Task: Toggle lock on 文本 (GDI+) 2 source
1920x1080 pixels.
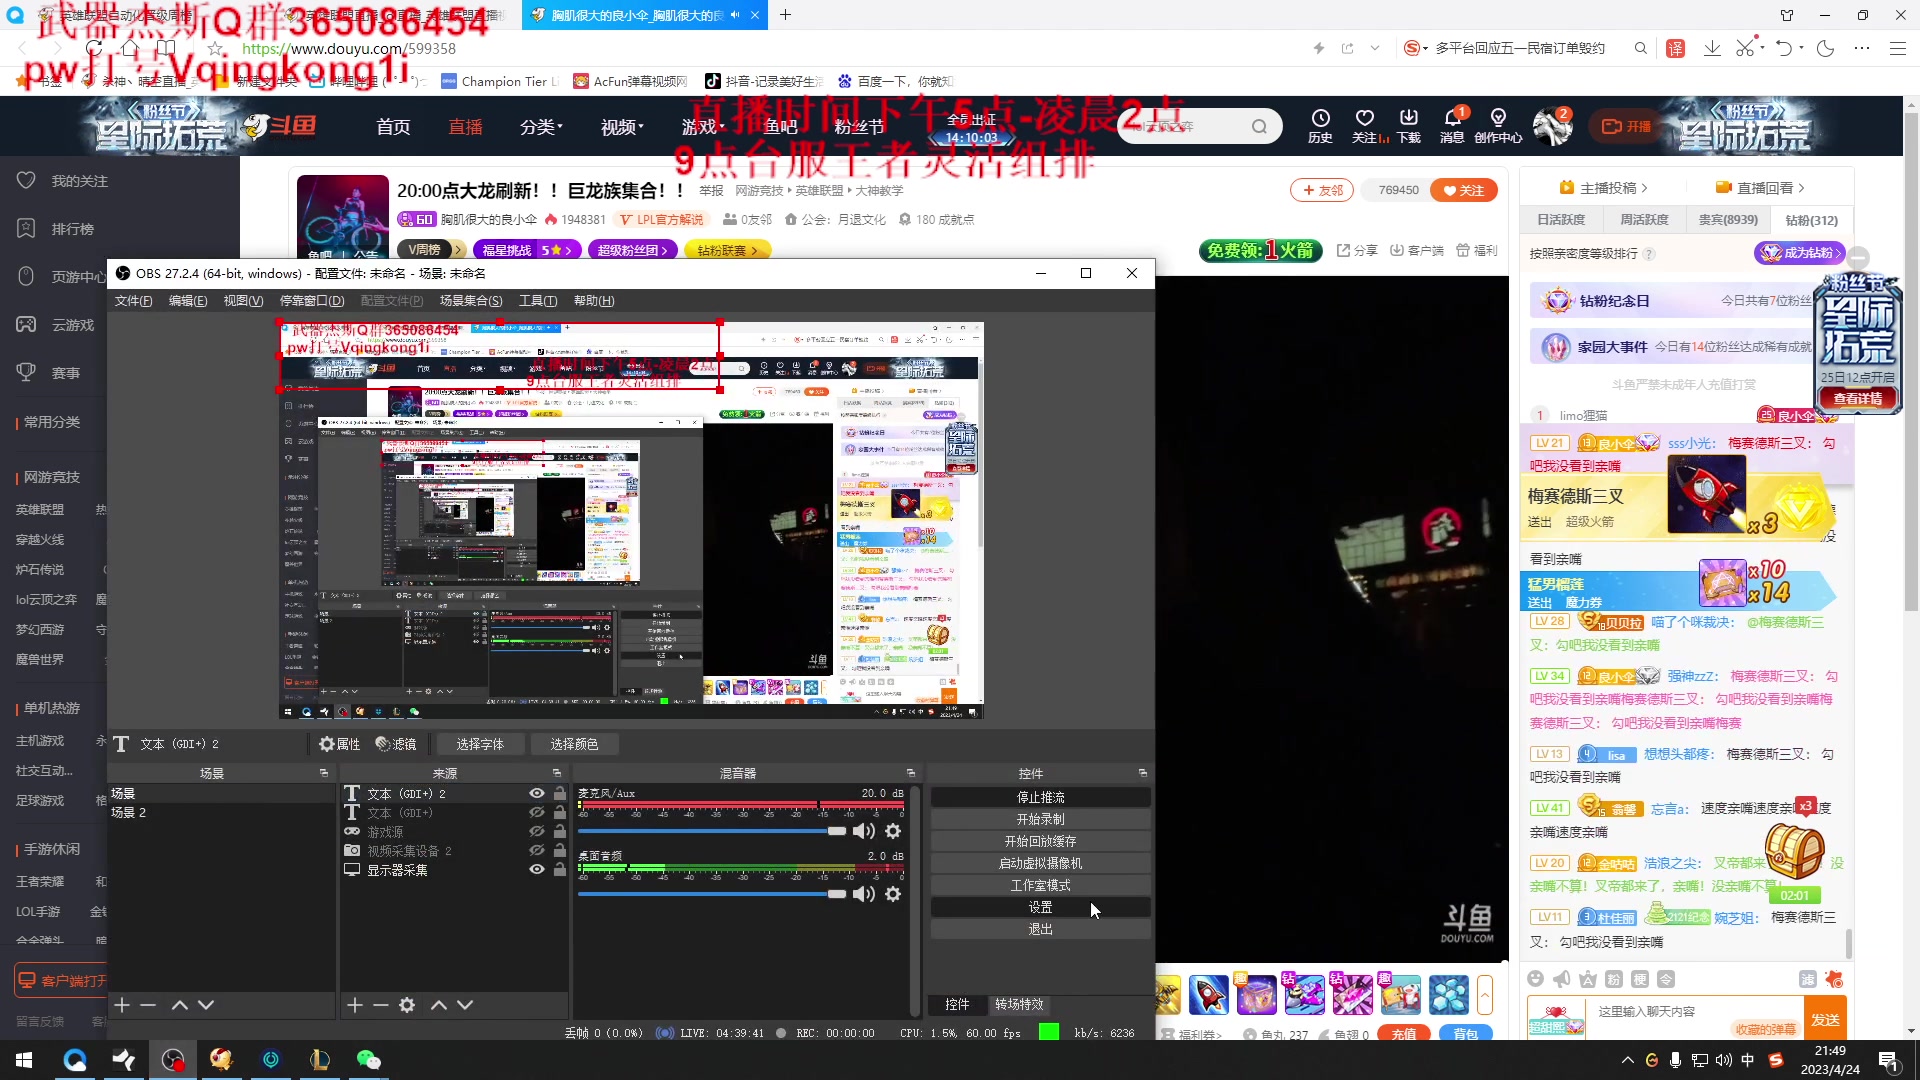Action: point(560,793)
